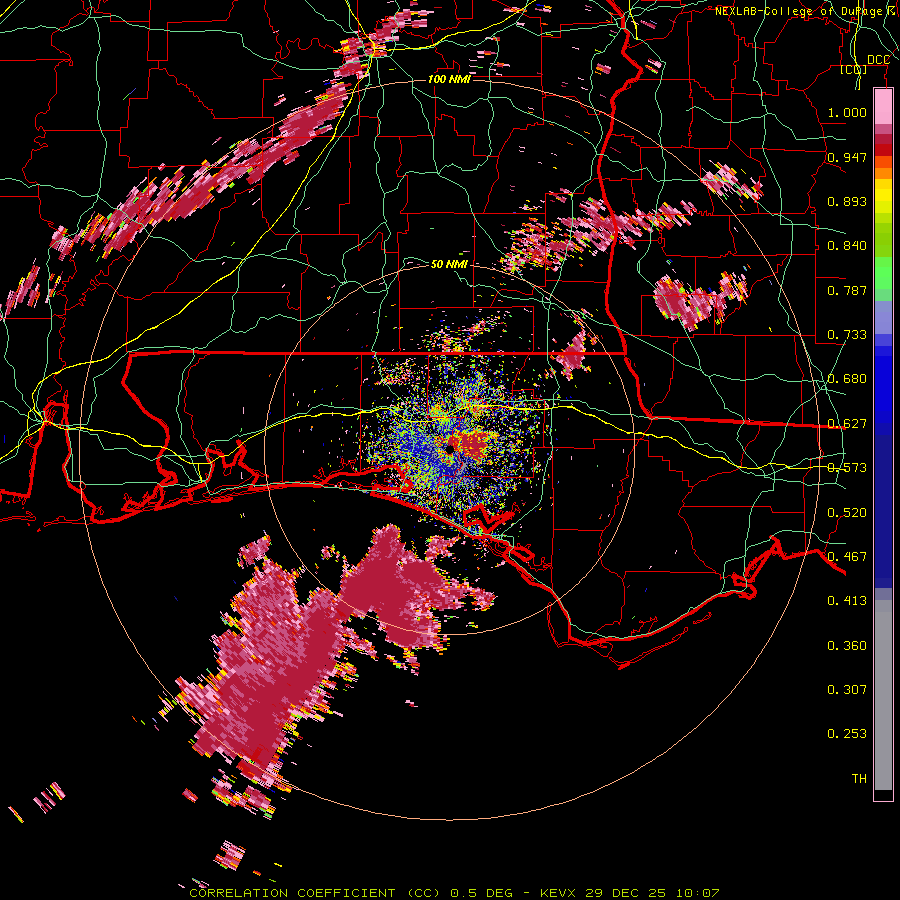Click the 29 DEC 25 date text
The height and width of the screenshot is (900, 900).
[x=626, y=893]
